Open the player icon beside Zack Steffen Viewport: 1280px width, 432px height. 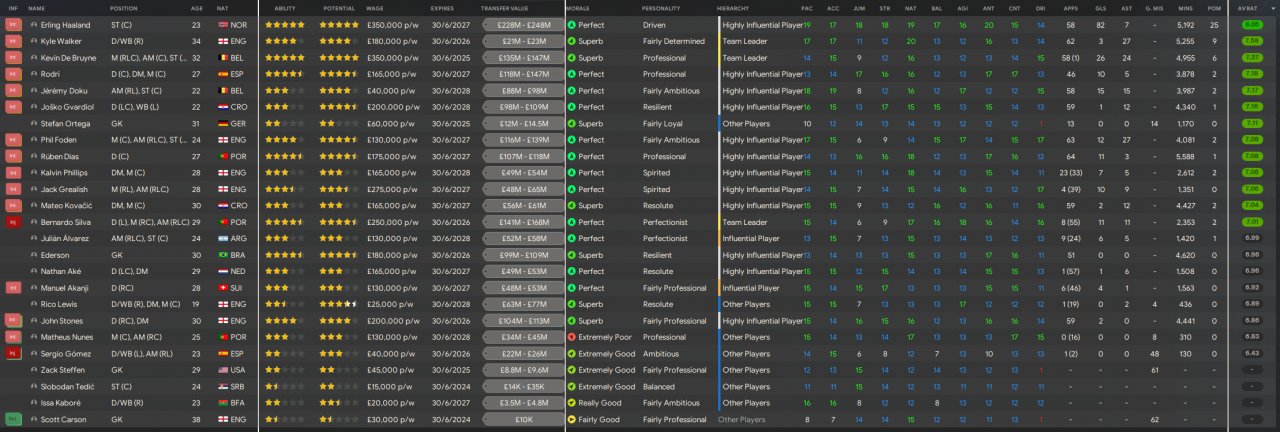34,370
